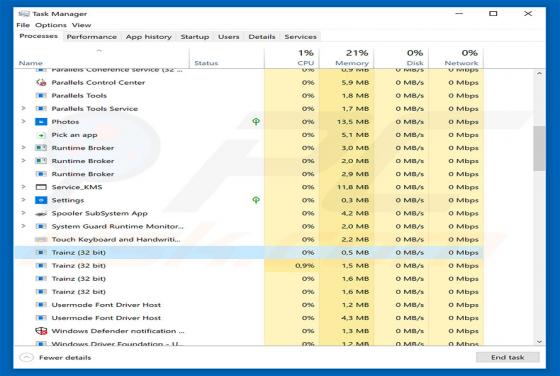The width and height of the screenshot is (560, 376).
Task: Click the Photos app icon
Action: [41, 122]
